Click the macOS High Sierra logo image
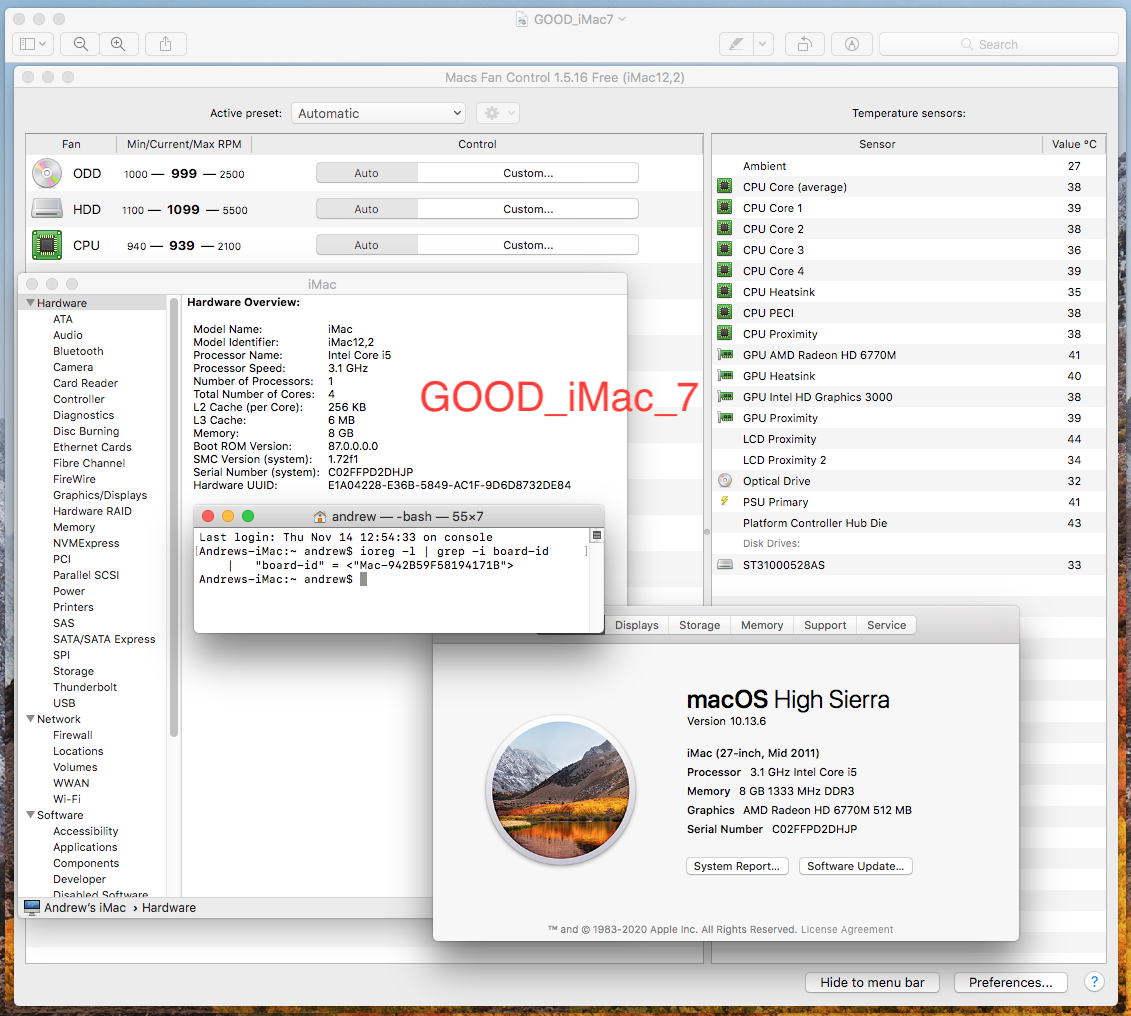1131x1016 pixels. click(560, 790)
